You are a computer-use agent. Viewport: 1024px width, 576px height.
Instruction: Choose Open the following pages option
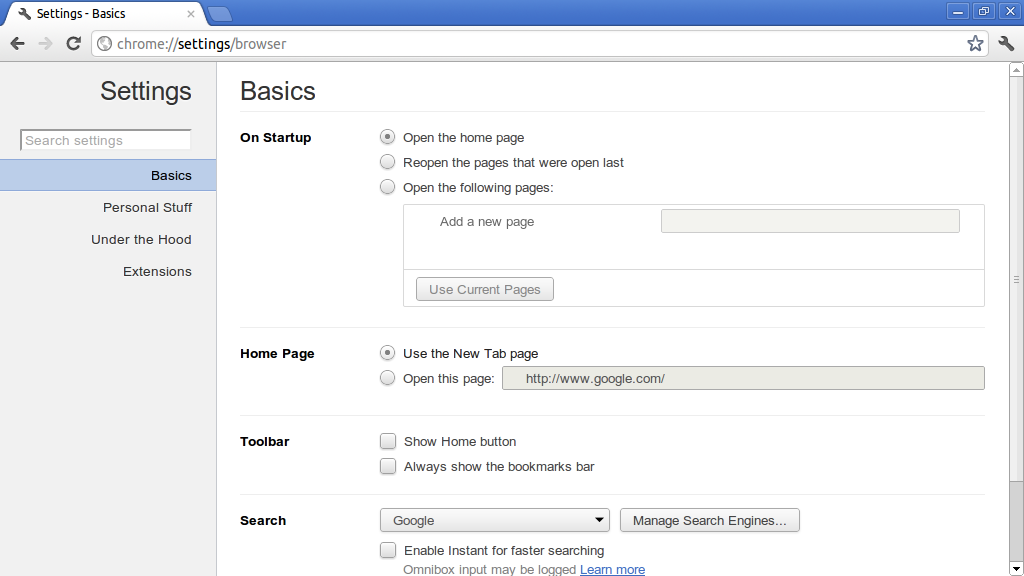tap(388, 187)
